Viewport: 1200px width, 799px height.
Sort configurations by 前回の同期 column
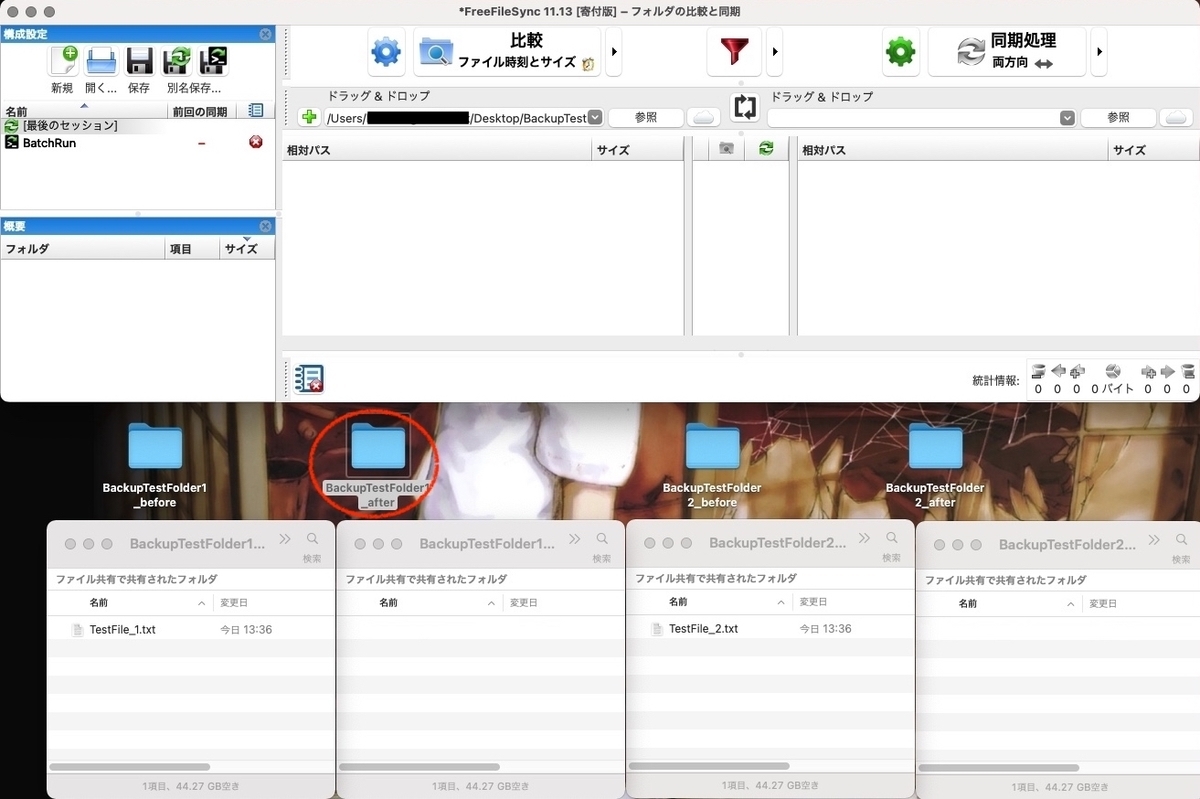tap(201, 111)
